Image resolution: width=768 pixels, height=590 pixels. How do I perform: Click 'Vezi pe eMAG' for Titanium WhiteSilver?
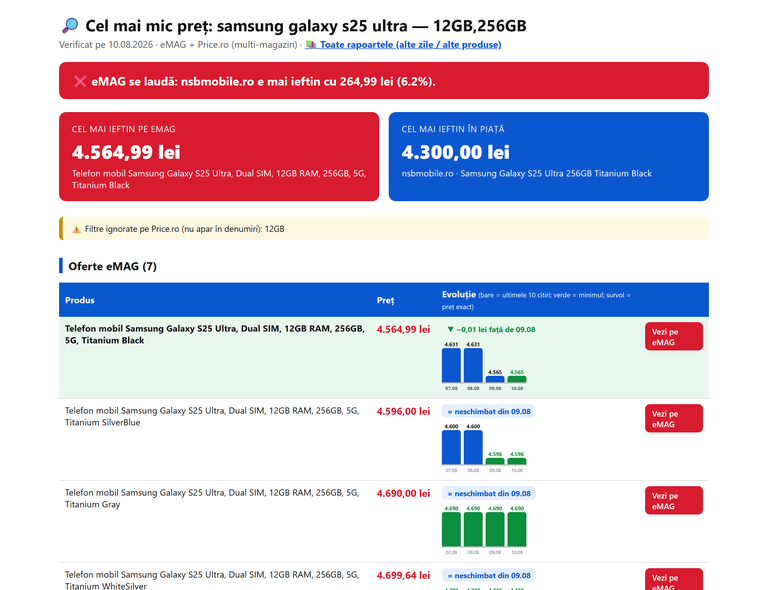point(673,579)
